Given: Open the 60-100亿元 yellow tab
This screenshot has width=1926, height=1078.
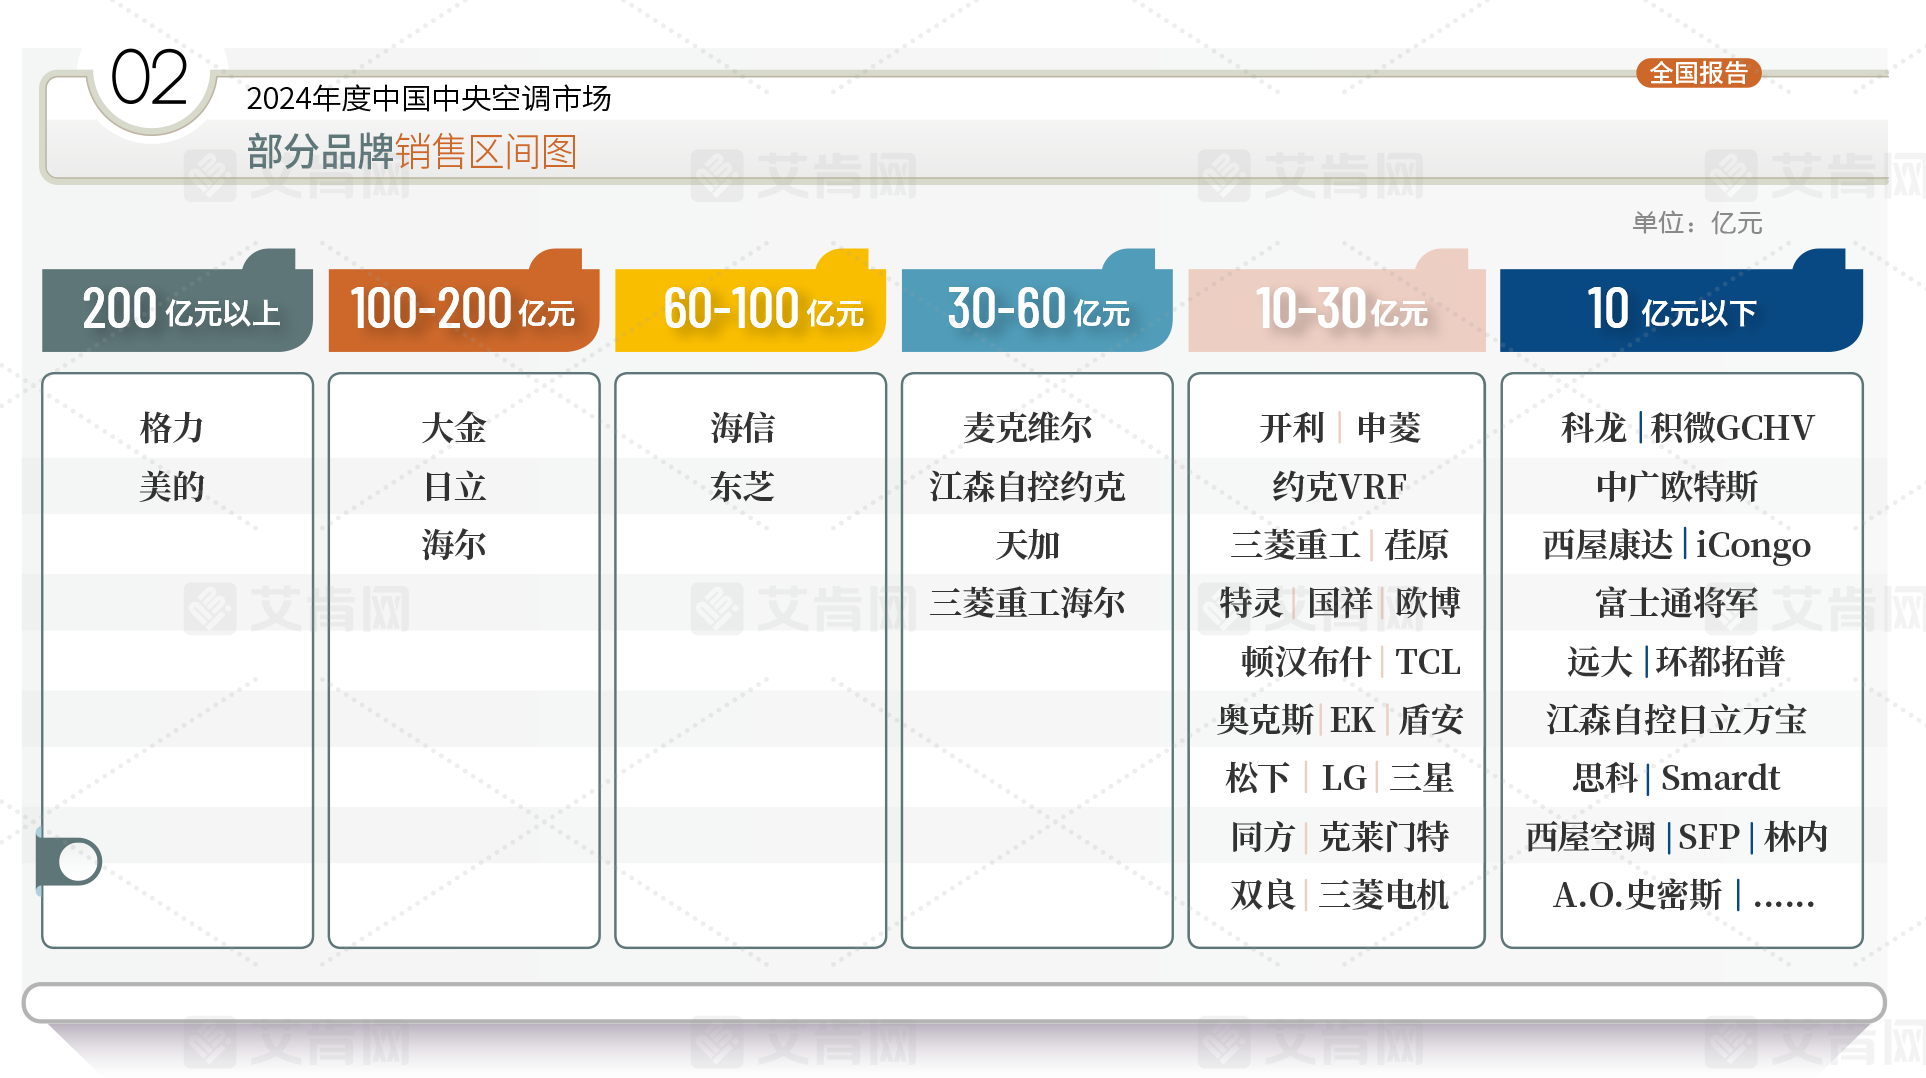Looking at the screenshot, I should [x=750, y=309].
